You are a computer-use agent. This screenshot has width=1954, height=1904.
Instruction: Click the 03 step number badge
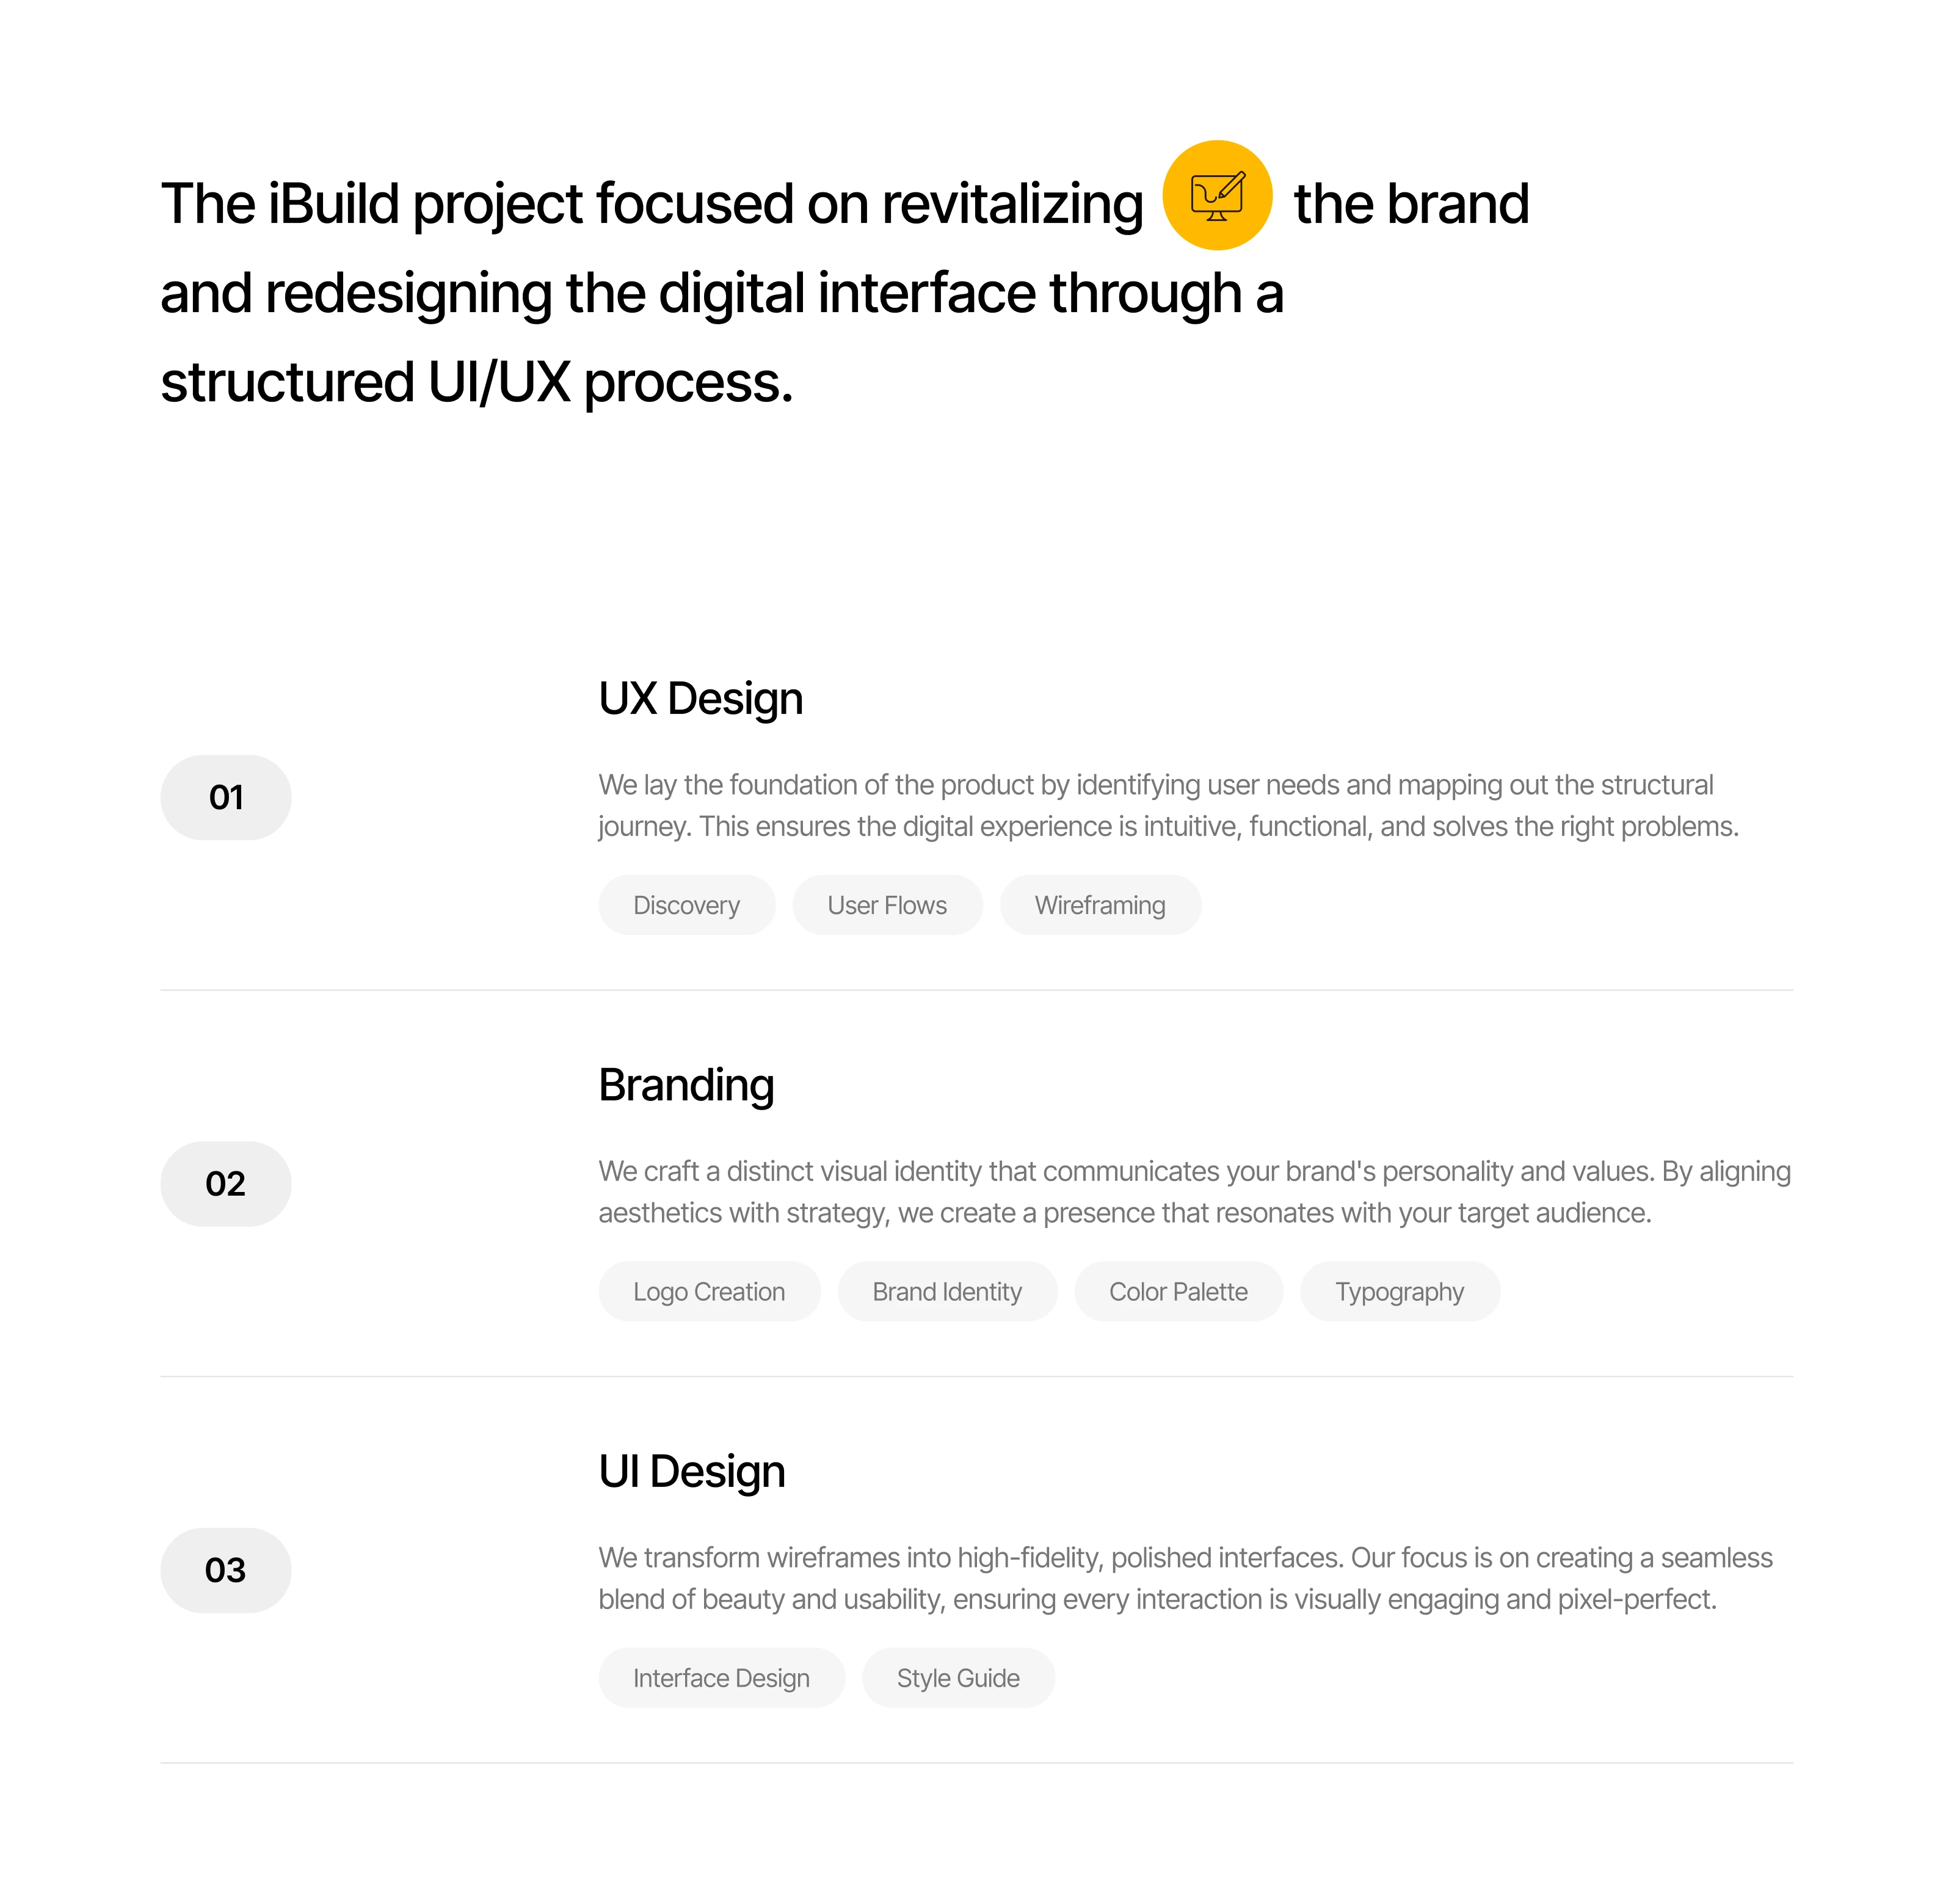(x=226, y=1569)
